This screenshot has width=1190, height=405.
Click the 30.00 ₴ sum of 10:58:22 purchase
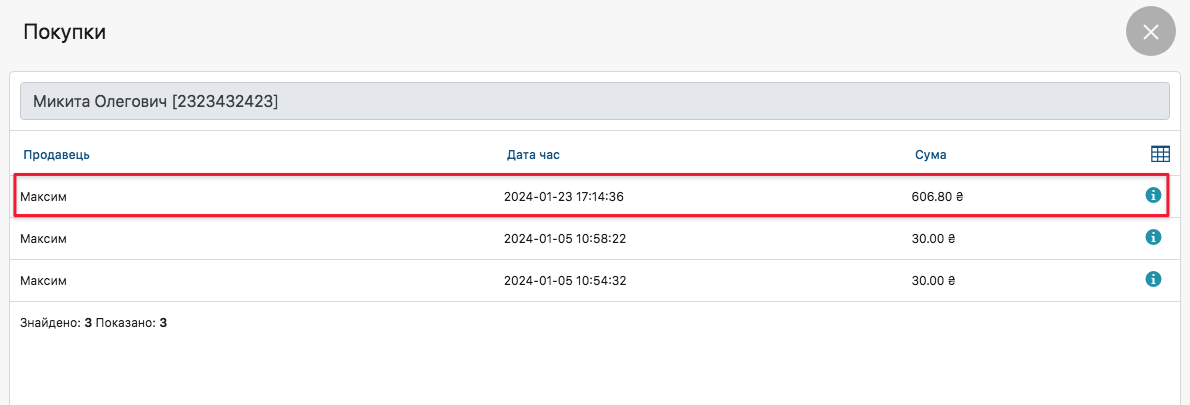[x=933, y=239]
